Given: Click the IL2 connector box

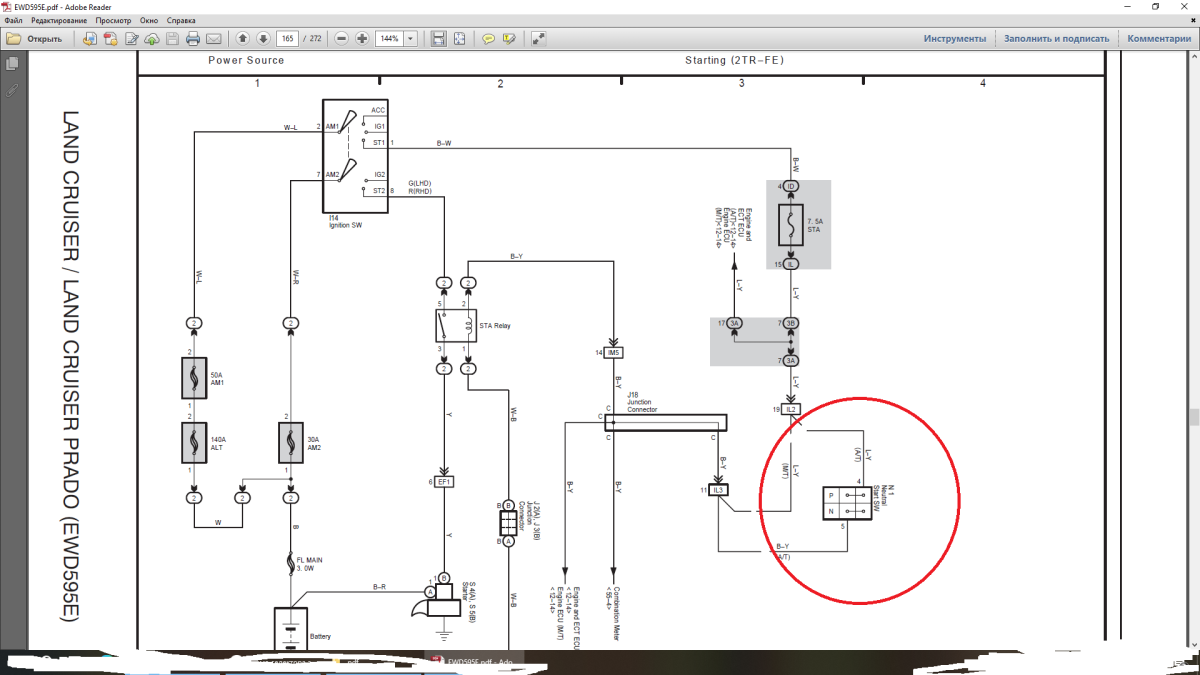Looking at the screenshot, I should tap(791, 410).
